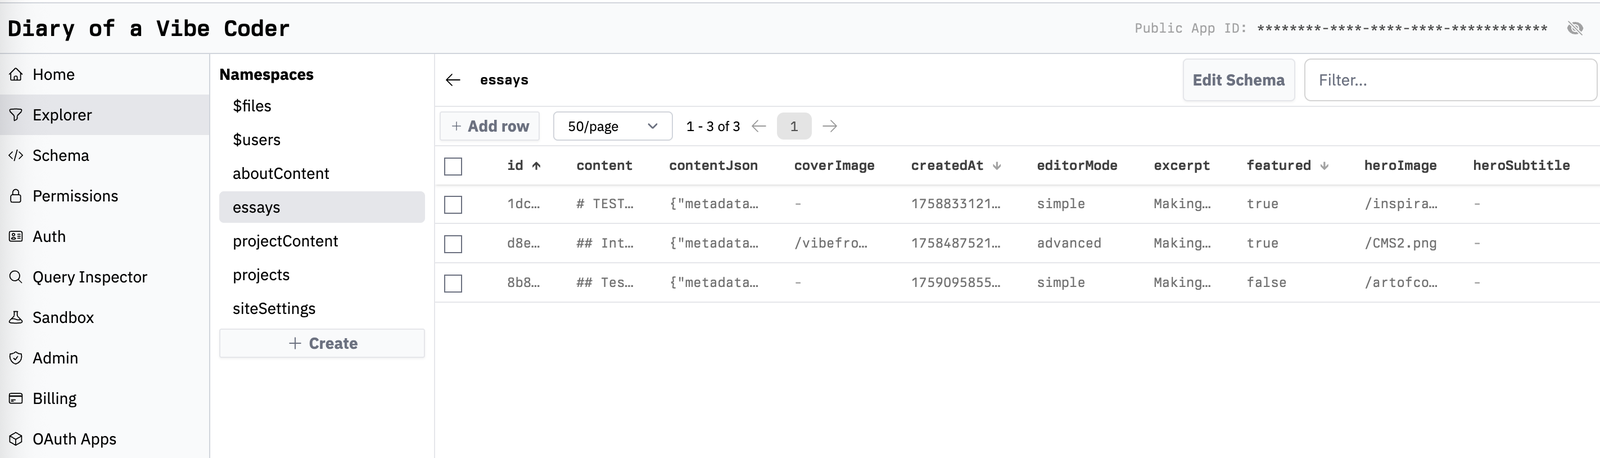Sort by featured column arrow
Viewport: 1600px width, 458px height.
point(1324,166)
